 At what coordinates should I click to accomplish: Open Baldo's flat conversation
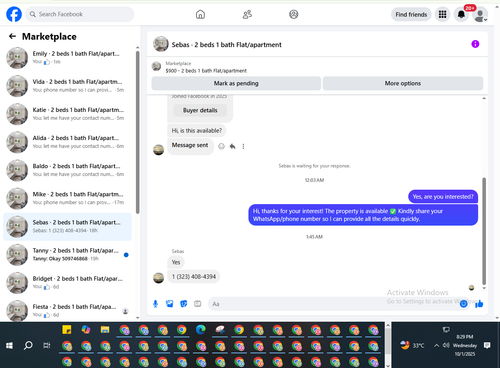coord(68,170)
